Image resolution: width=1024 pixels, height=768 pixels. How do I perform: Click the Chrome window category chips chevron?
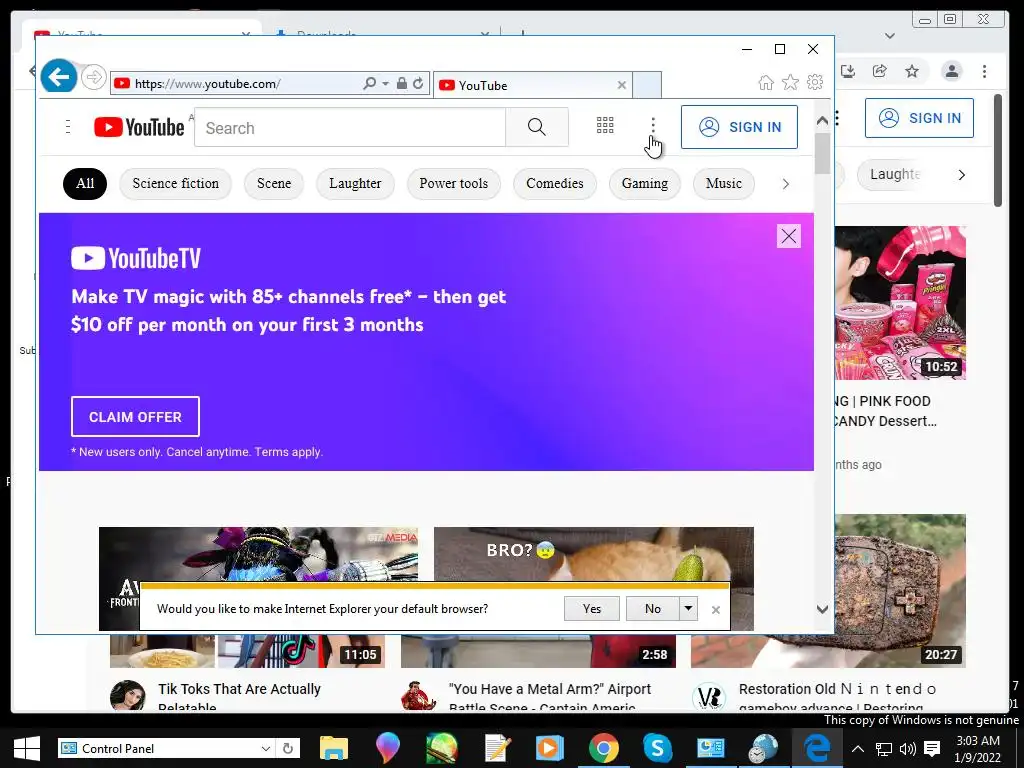click(961, 175)
